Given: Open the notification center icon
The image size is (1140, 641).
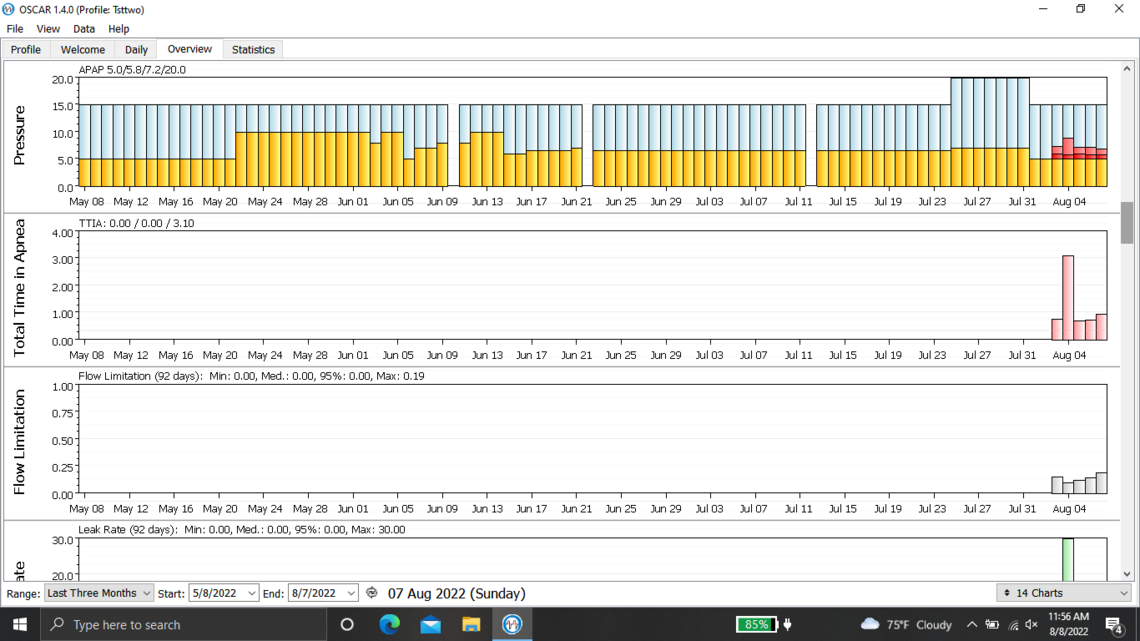Looking at the screenshot, I should pyautogui.click(x=1115, y=625).
